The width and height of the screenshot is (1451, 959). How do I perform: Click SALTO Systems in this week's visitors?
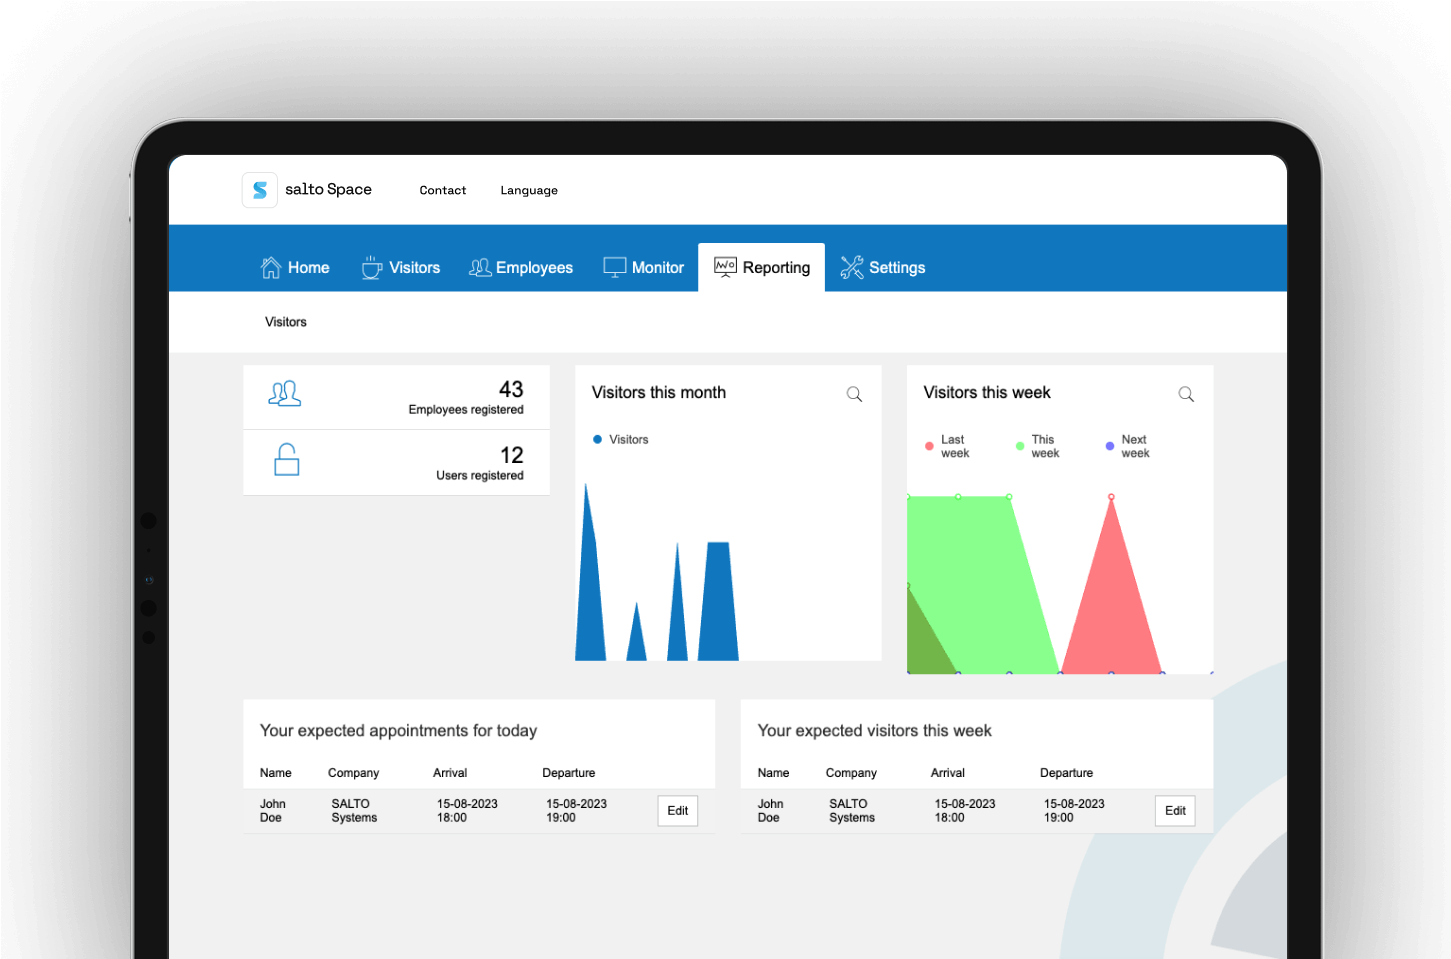(852, 811)
